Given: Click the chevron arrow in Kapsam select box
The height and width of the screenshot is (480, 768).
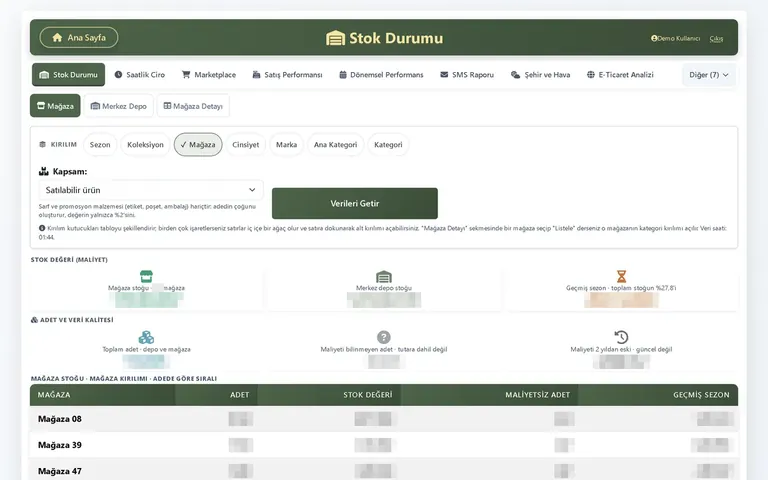Looking at the screenshot, I should (x=252, y=190).
